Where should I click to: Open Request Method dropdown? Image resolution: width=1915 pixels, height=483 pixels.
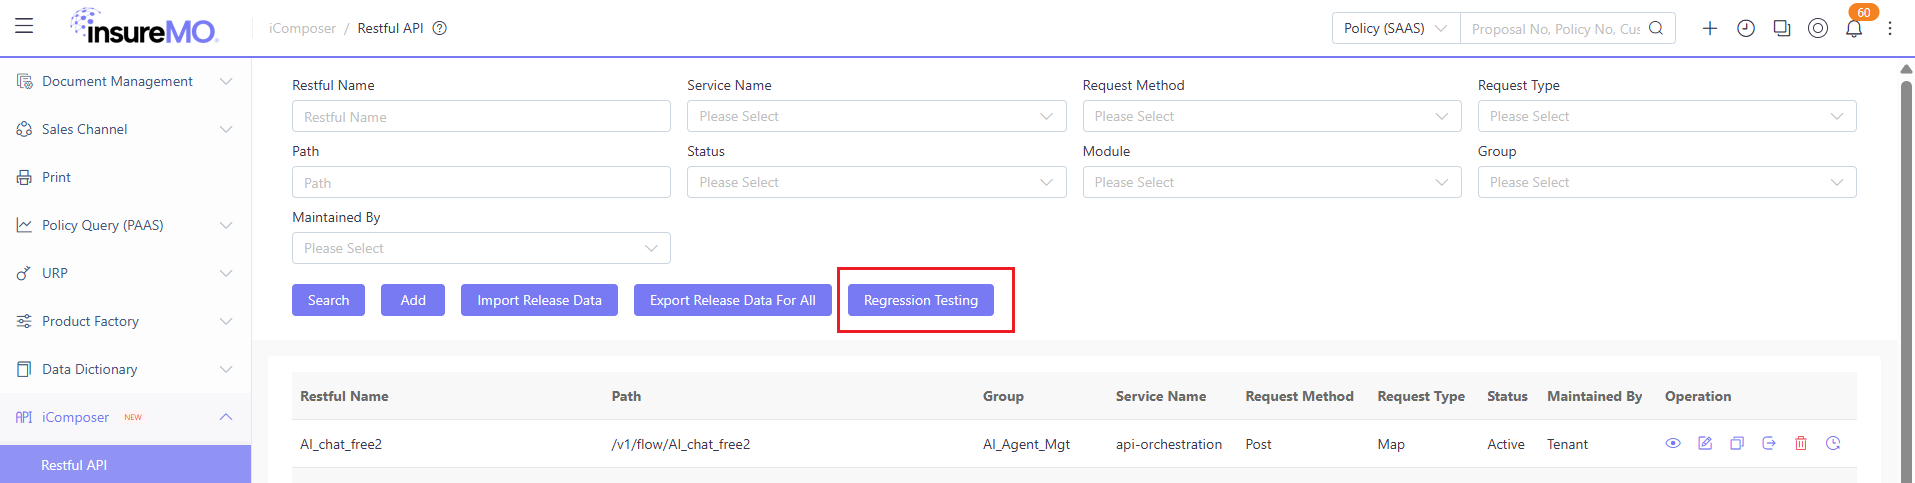pyautogui.click(x=1272, y=116)
